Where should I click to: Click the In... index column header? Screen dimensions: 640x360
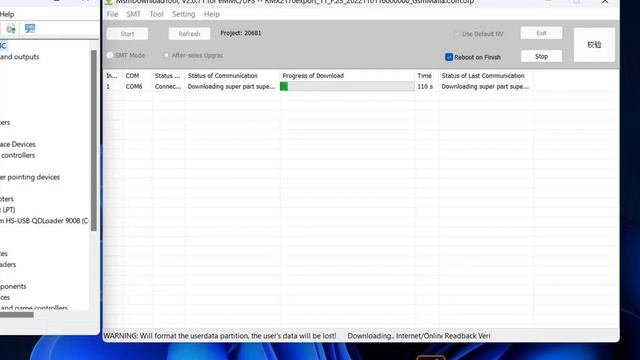[x=112, y=76]
